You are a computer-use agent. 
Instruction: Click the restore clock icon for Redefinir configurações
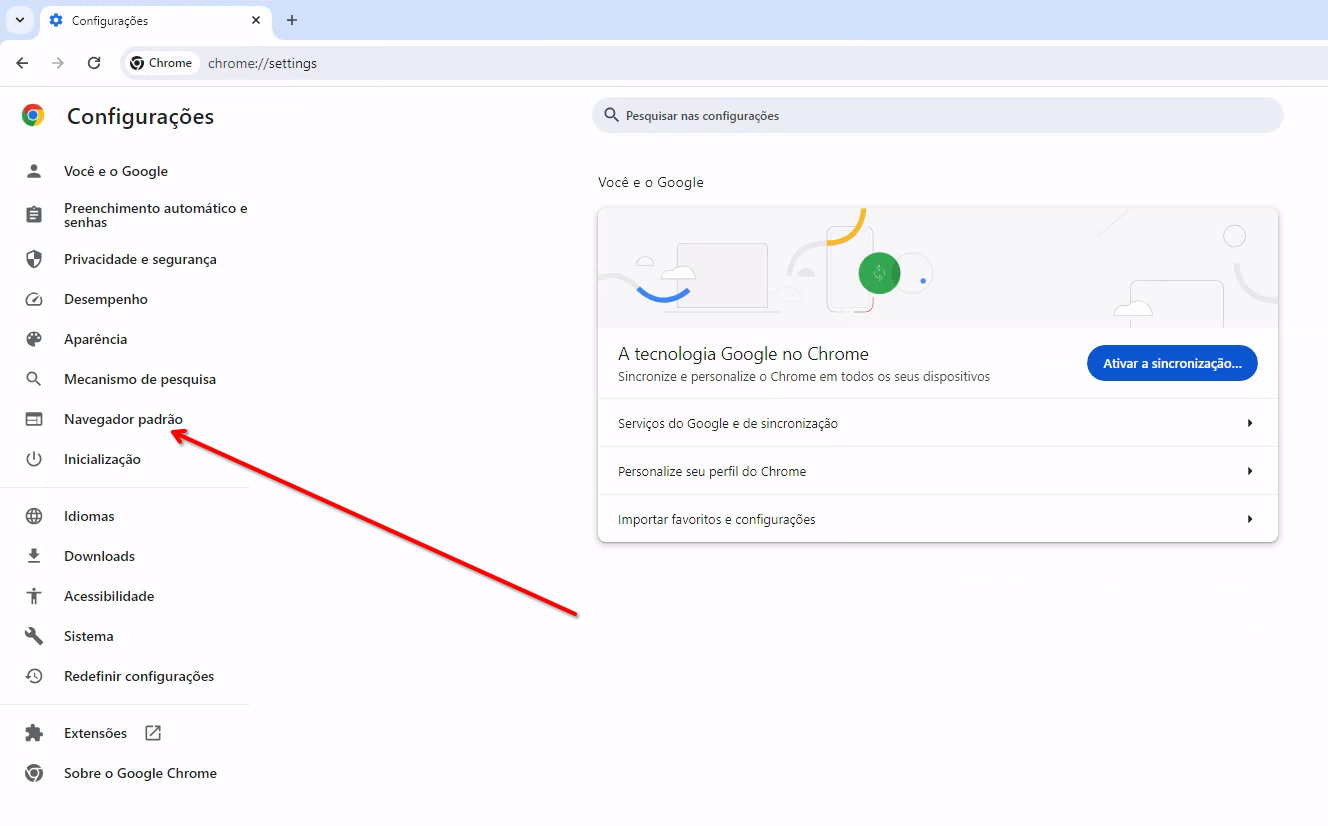34,676
